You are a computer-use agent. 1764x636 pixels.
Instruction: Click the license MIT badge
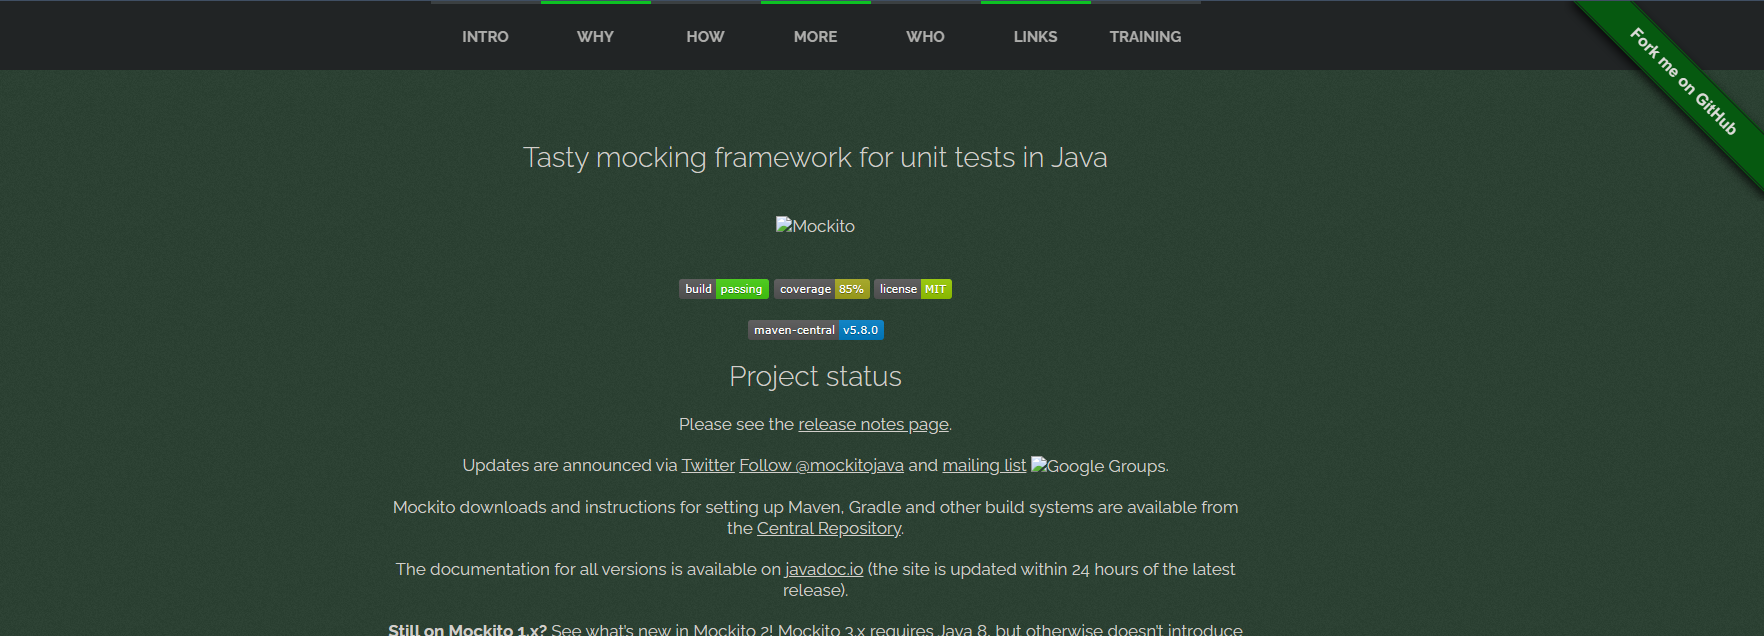coord(913,289)
